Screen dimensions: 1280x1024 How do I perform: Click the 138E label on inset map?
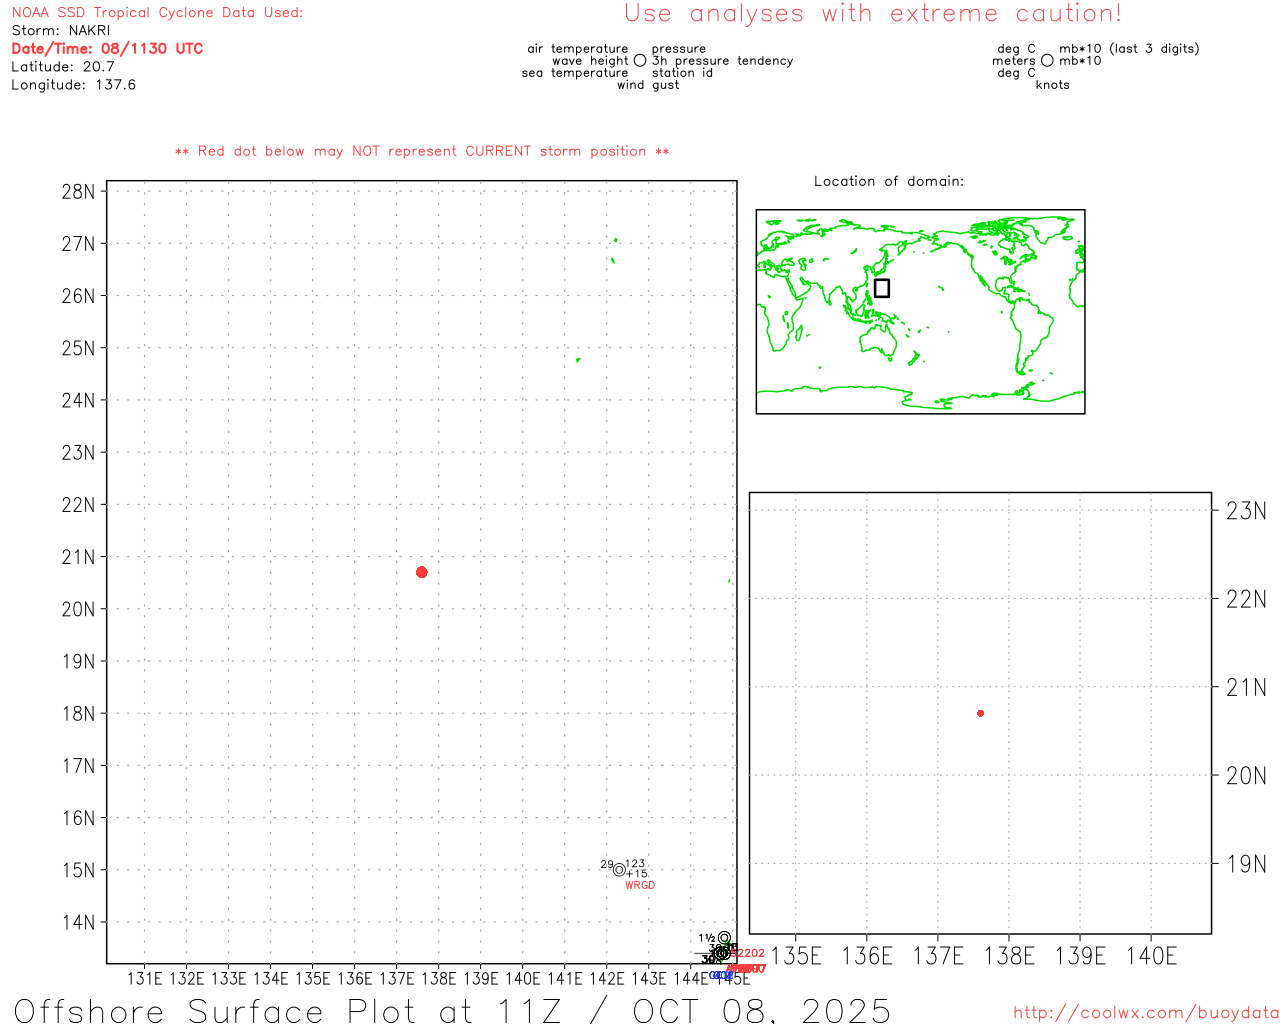coord(1009,956)
